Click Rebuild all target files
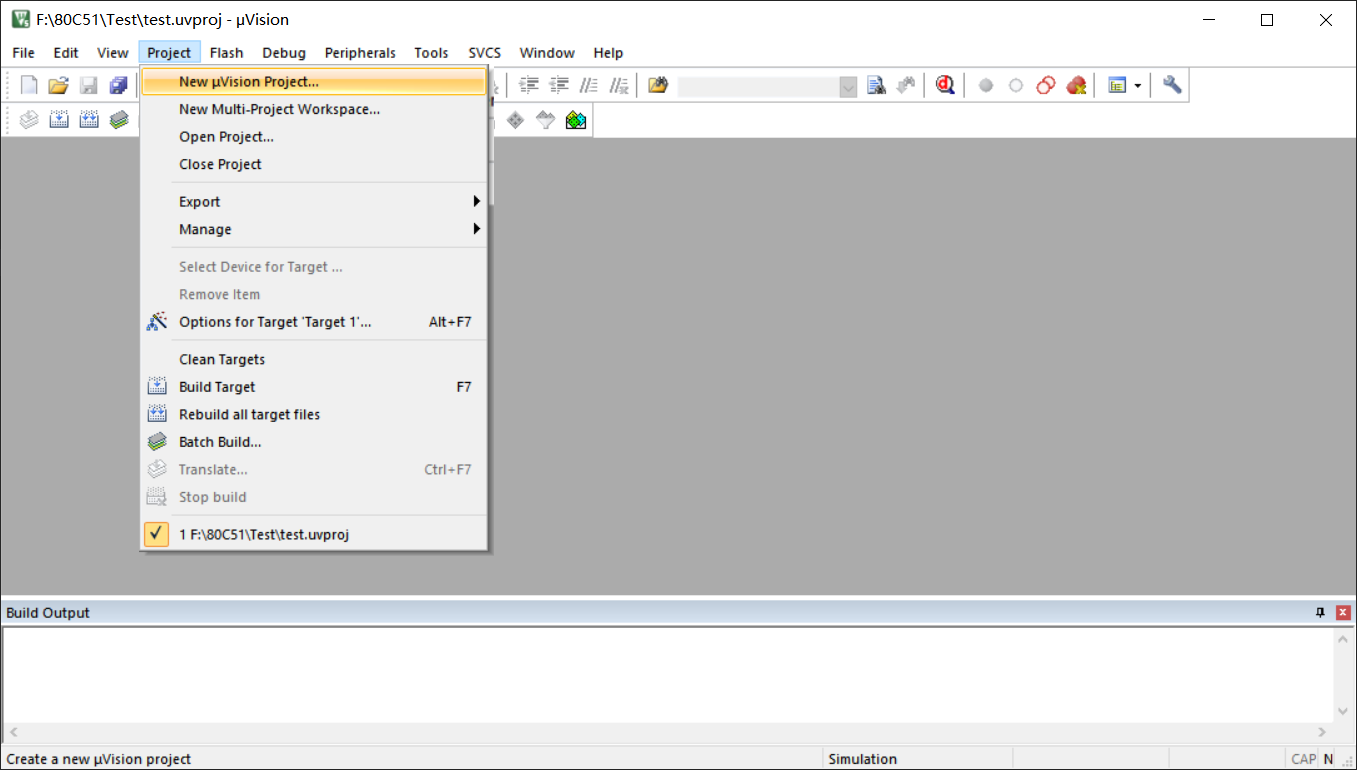This screenshot has height=770, width=1357. click(249, 414)
